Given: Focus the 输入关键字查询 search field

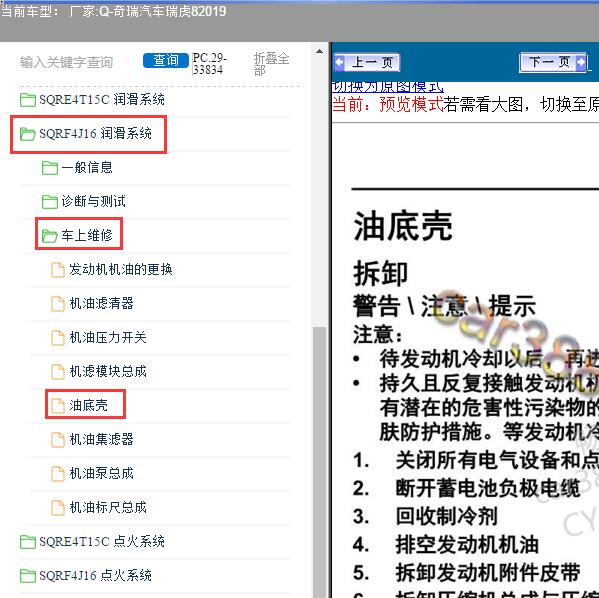Looking at the screenshot, I should [x=66, y=62].
